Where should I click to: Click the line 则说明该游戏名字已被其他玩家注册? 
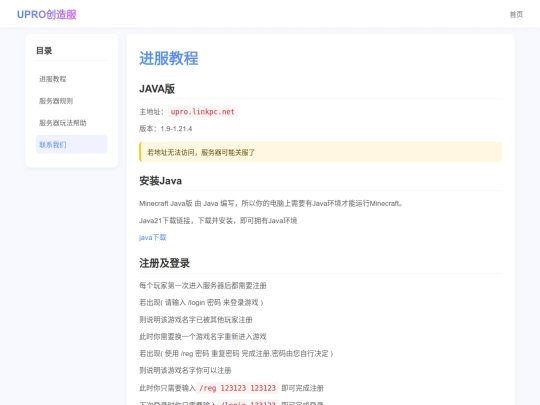(196, 320)
